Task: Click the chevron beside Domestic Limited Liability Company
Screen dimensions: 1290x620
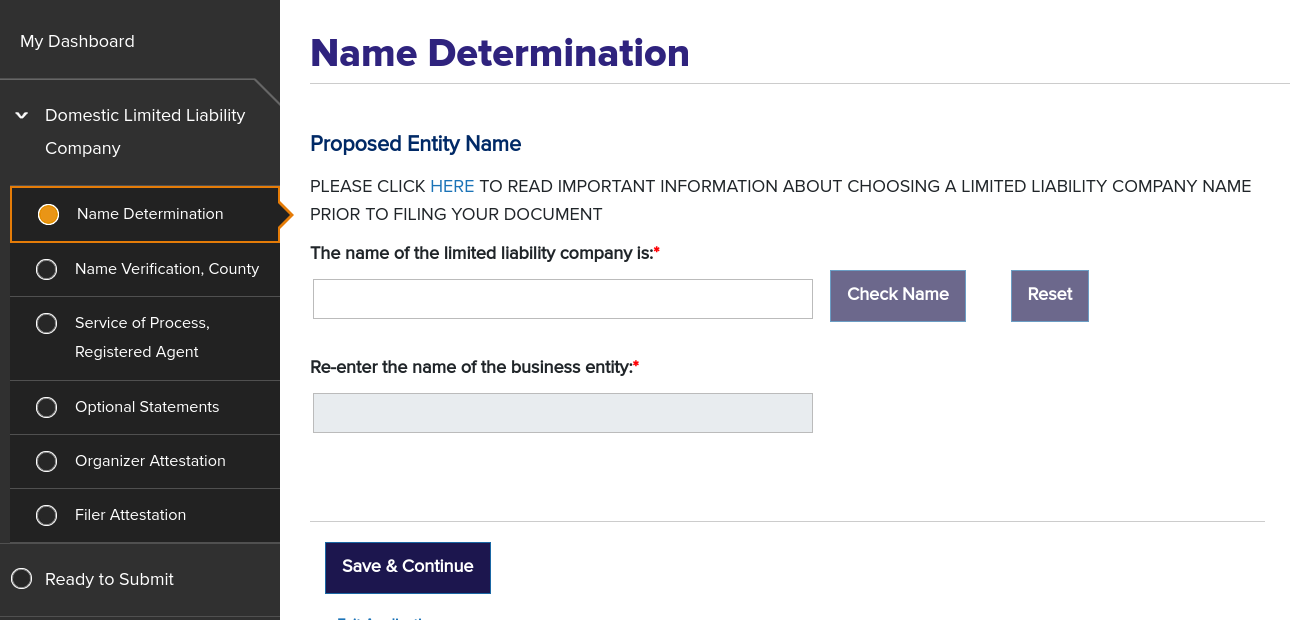Action: 21,115
